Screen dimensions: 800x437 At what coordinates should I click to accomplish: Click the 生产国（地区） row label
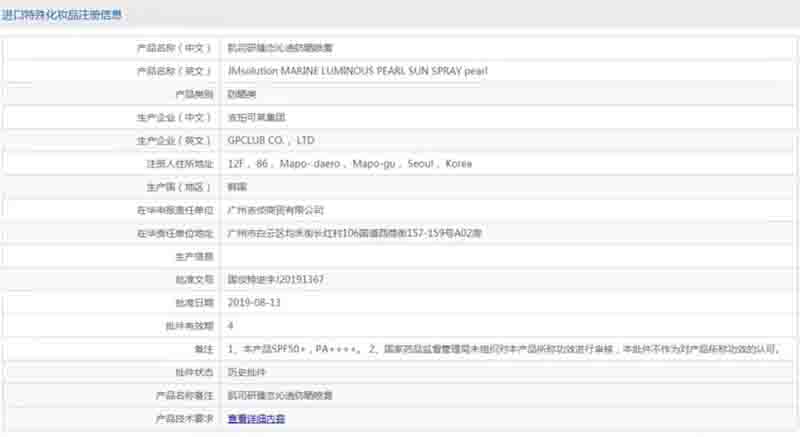(179, 187)
